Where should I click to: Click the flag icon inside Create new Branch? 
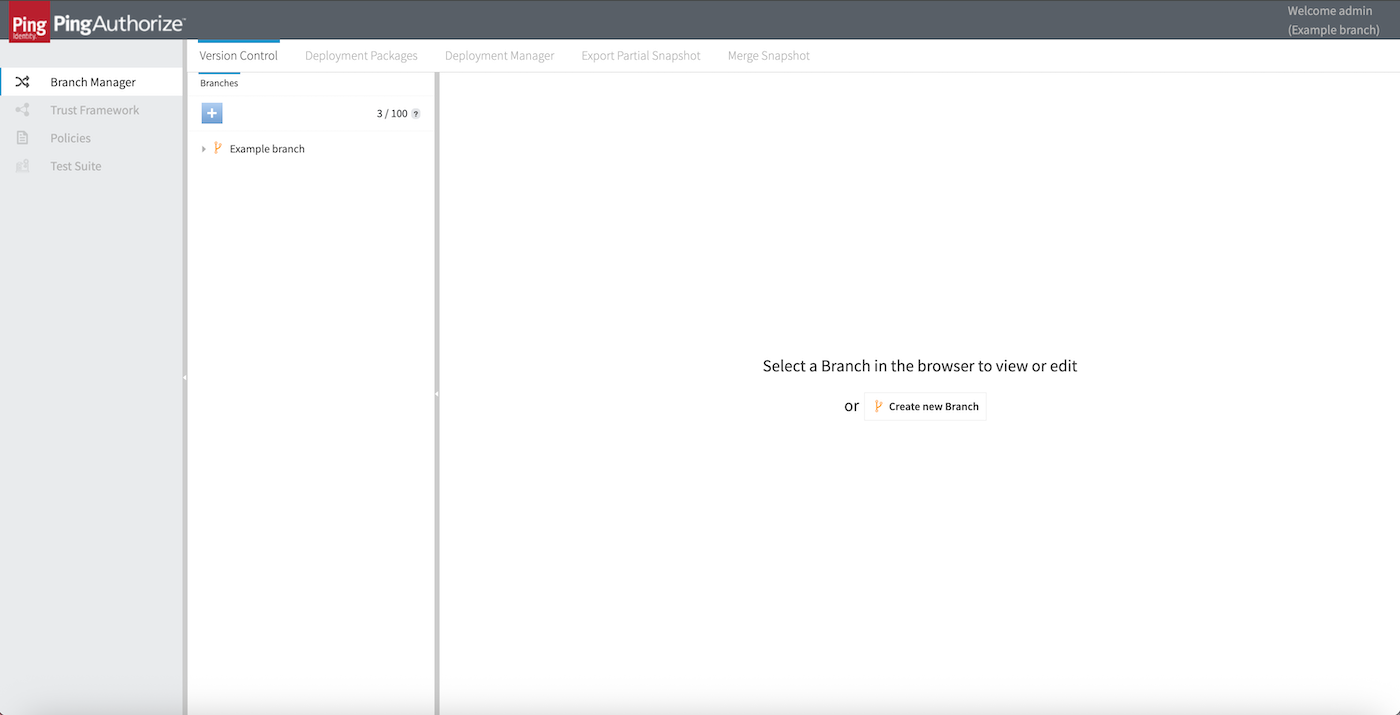[877, 406]
